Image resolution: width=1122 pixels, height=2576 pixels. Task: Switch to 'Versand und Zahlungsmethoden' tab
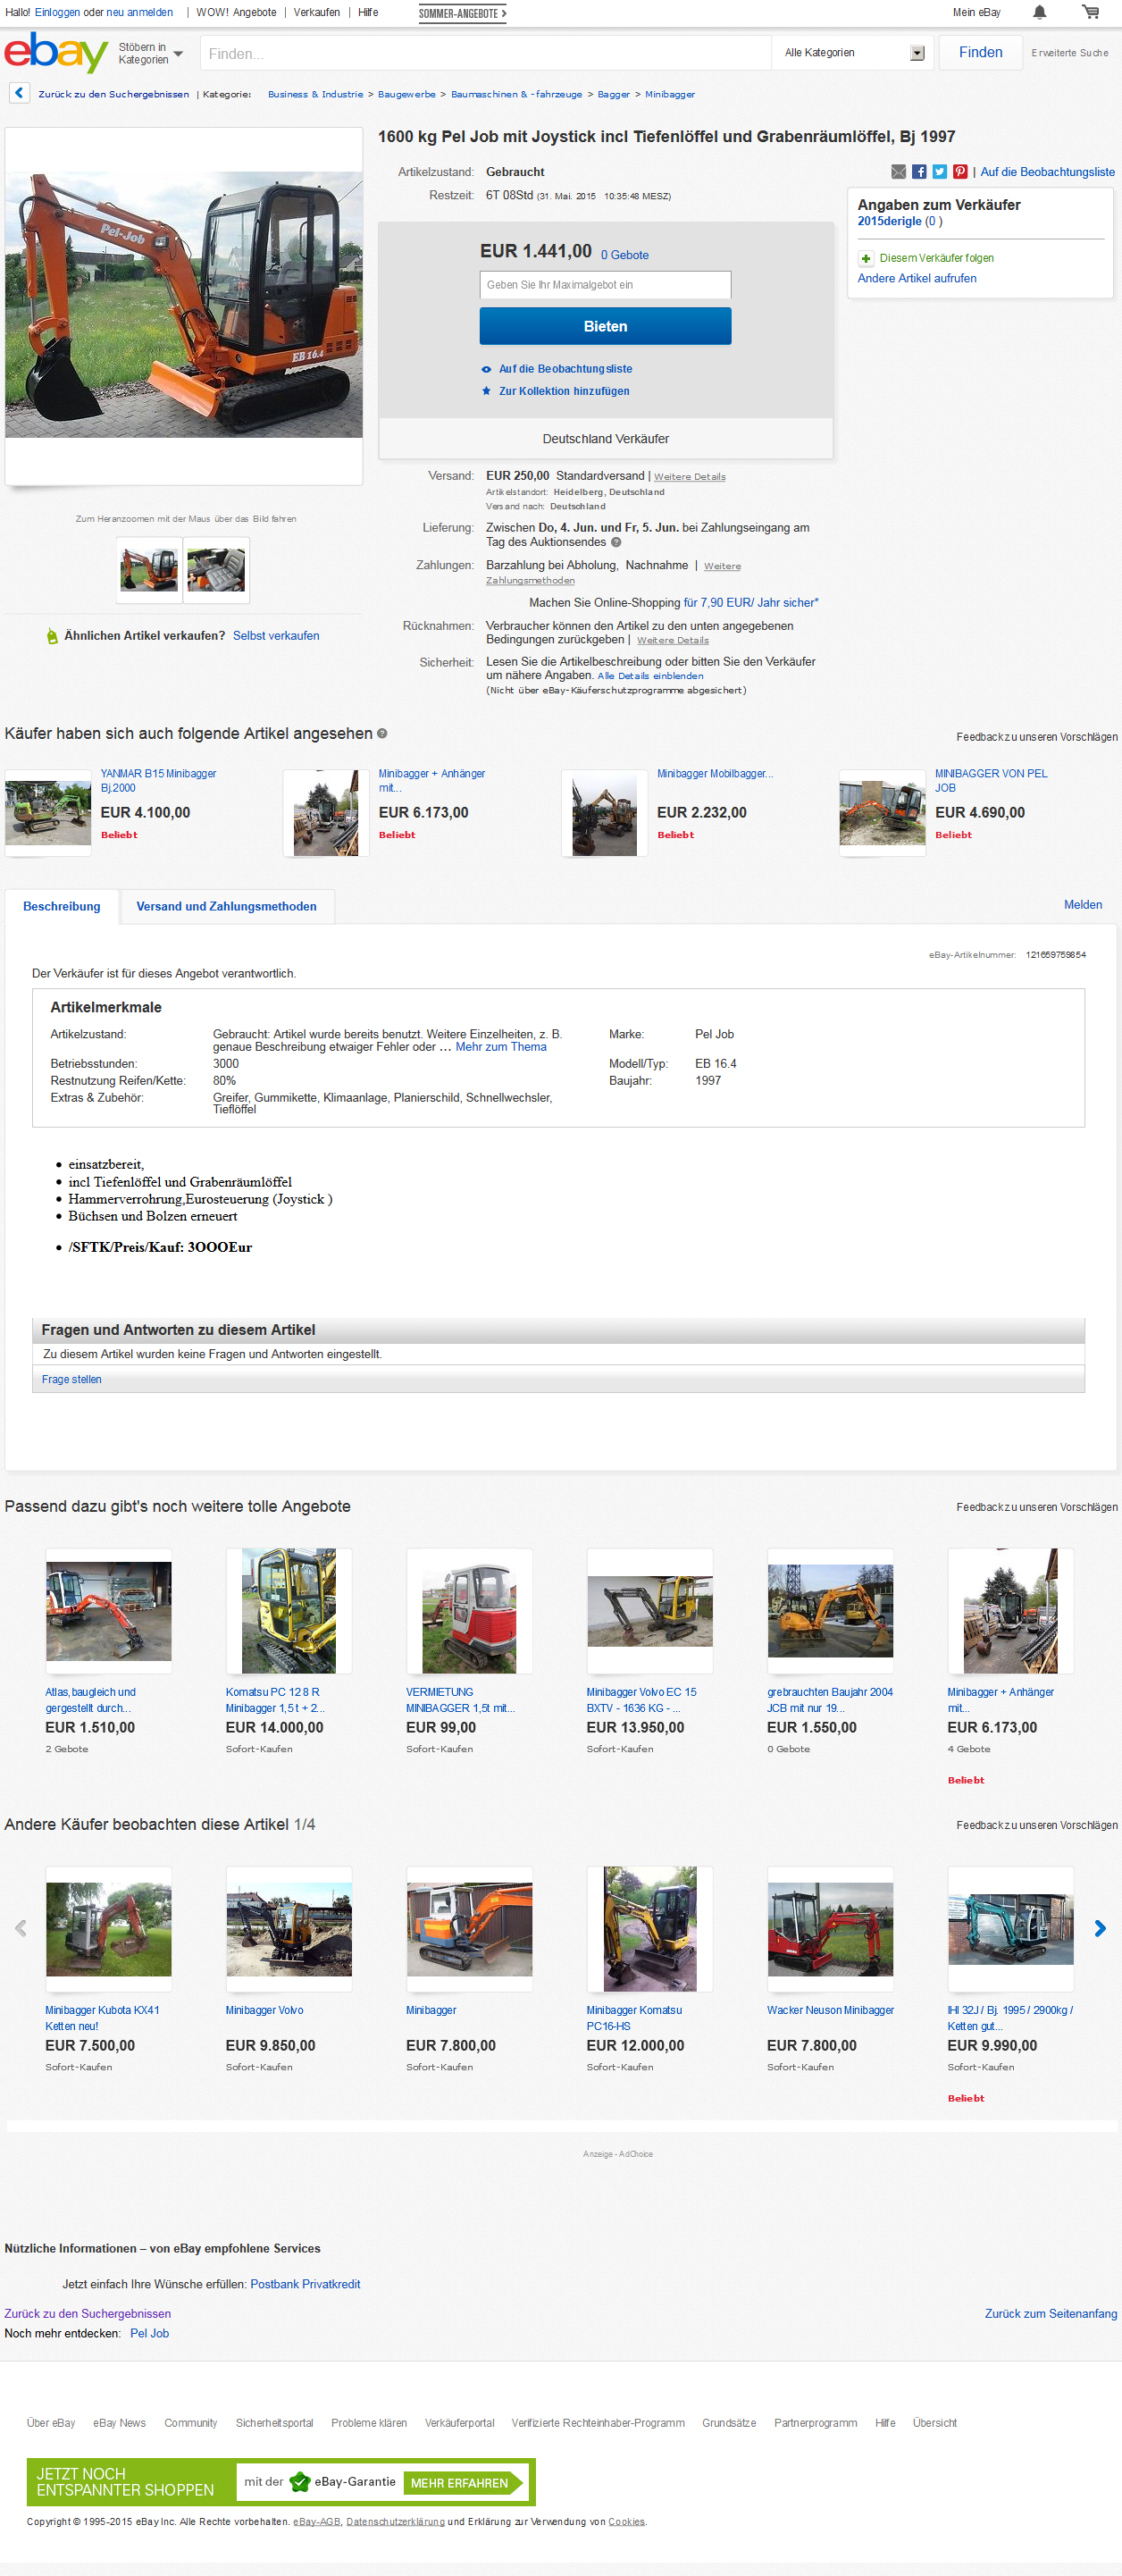pyautogui.click(x=227, y=907)
